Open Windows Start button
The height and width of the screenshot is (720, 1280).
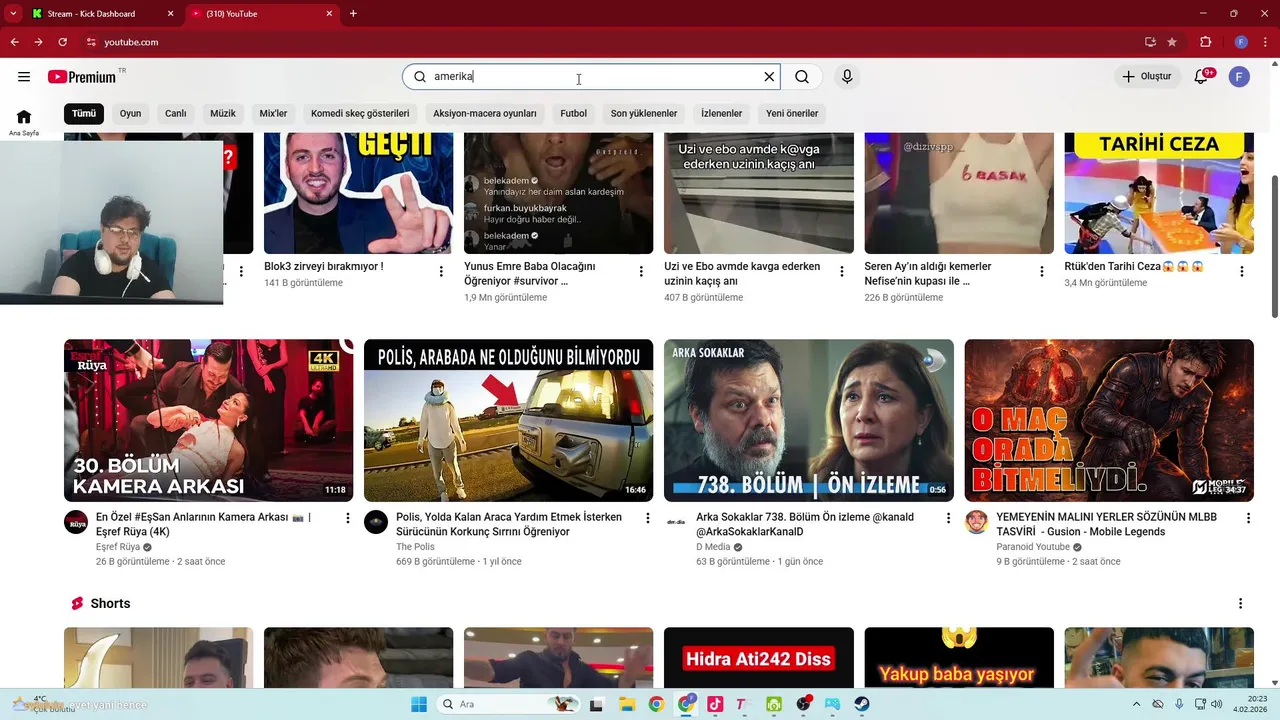pyautogui.click(x=418, y=704)
